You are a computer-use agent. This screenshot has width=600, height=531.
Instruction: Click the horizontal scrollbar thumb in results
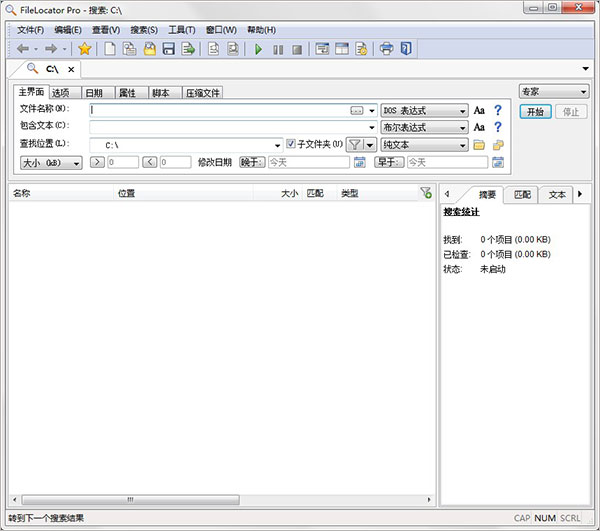point(130,500)
